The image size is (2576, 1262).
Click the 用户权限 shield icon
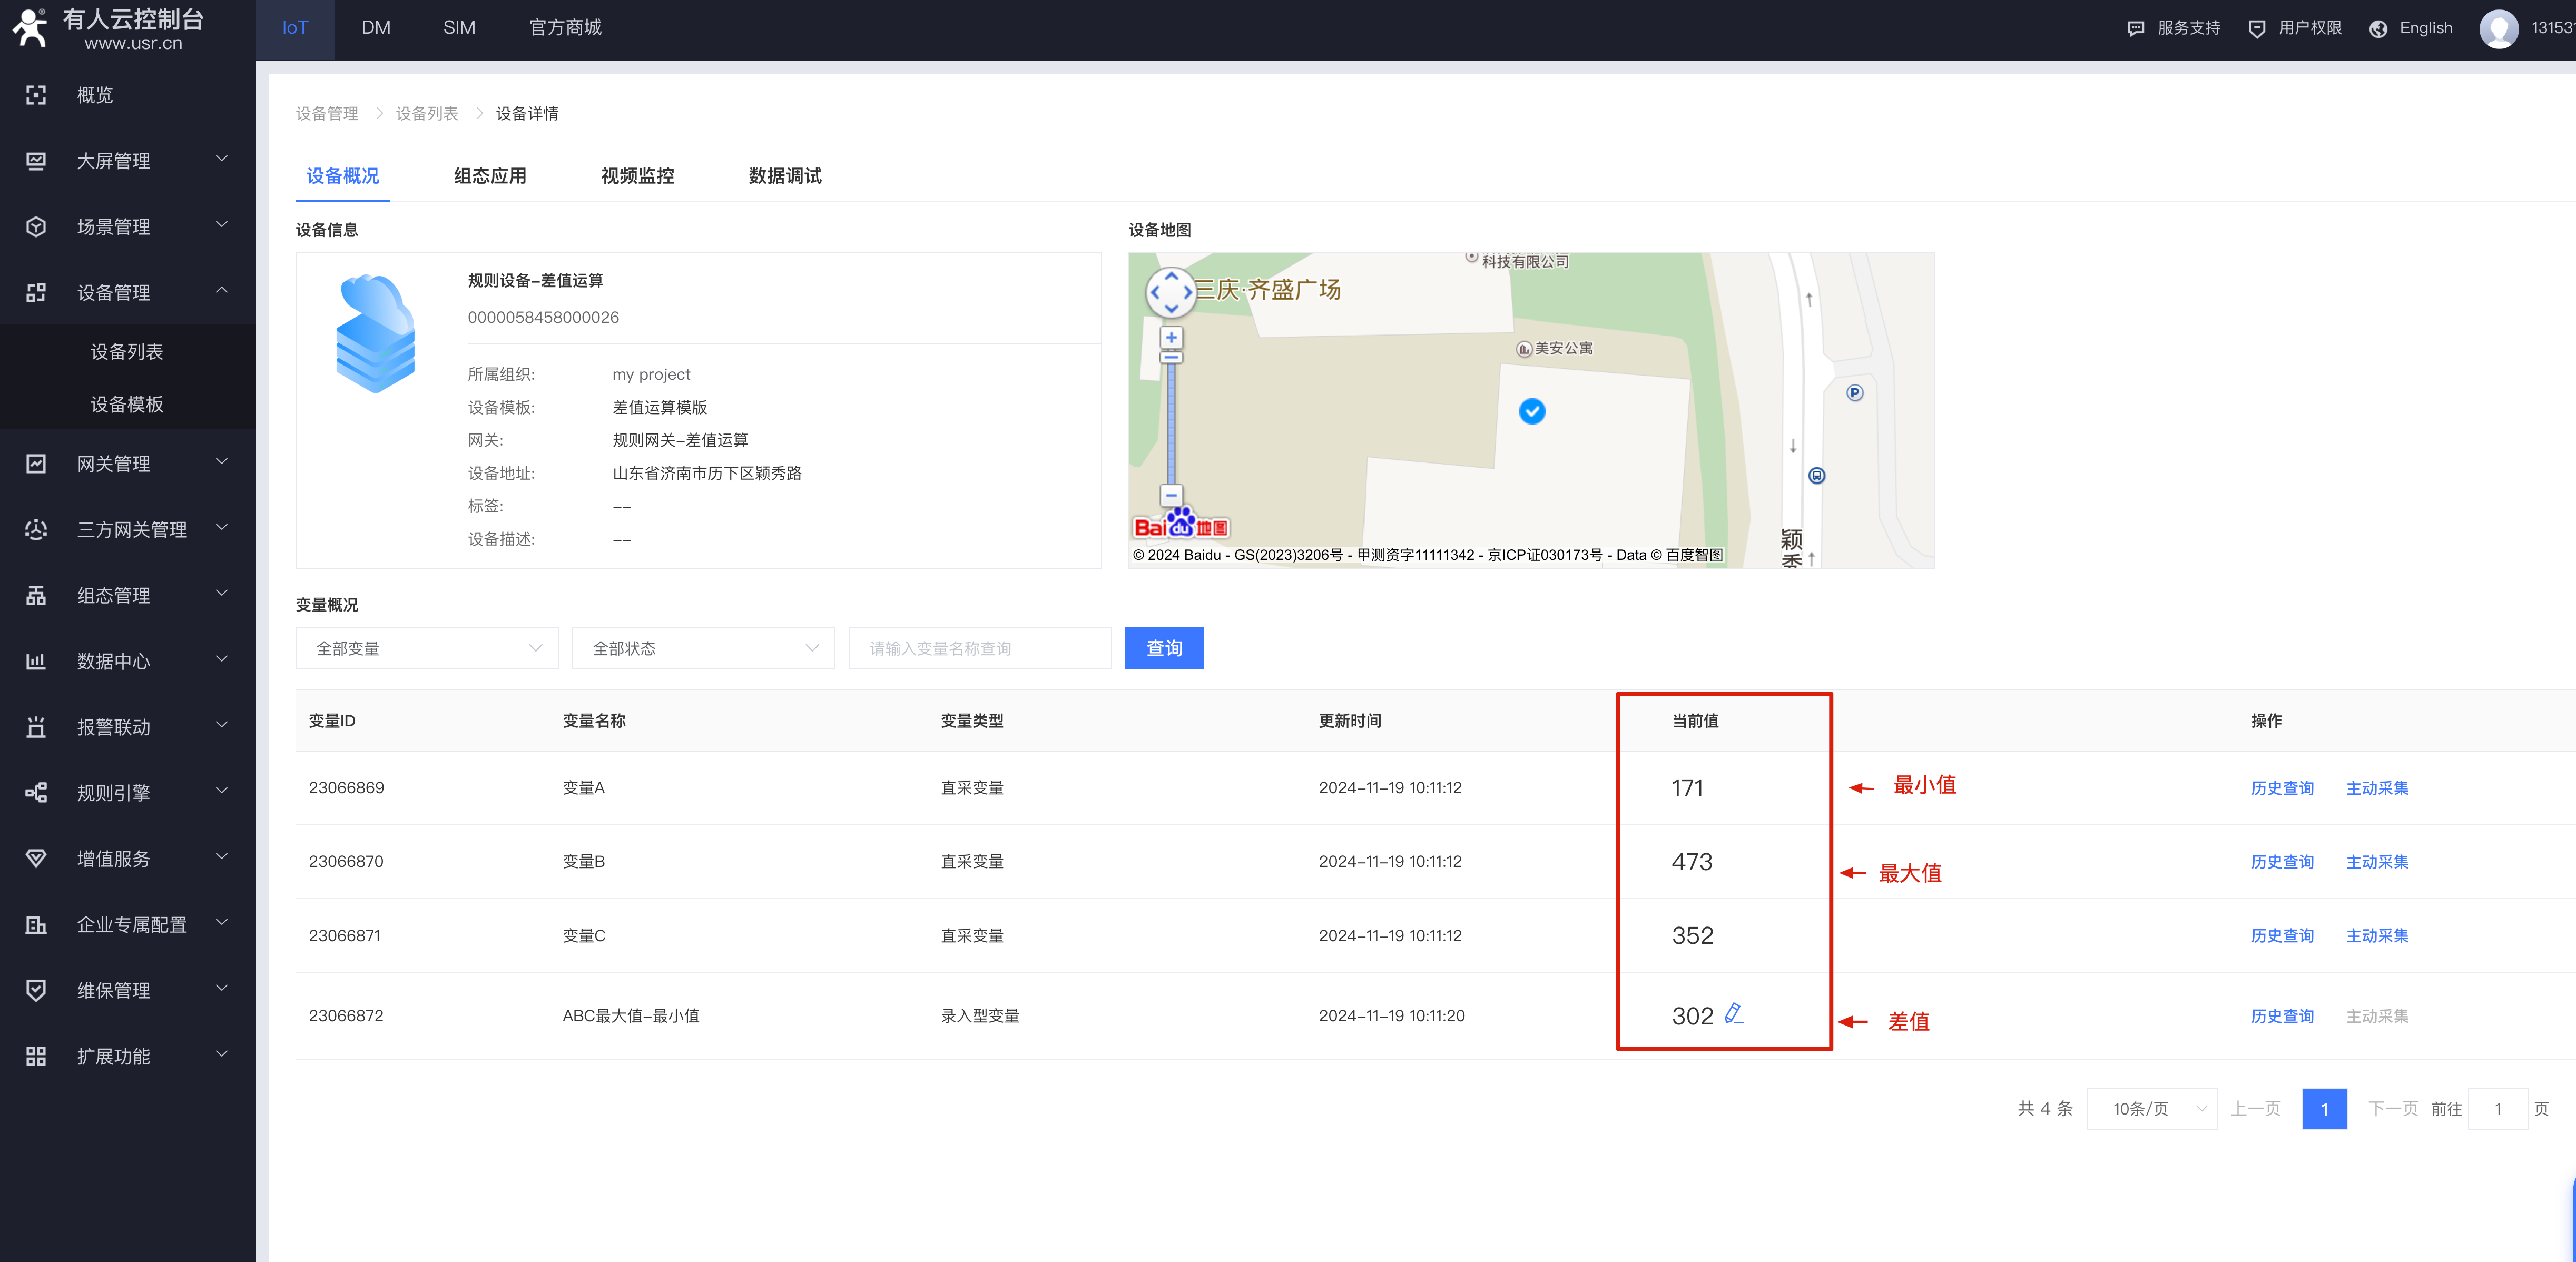tap(2257, 29)
